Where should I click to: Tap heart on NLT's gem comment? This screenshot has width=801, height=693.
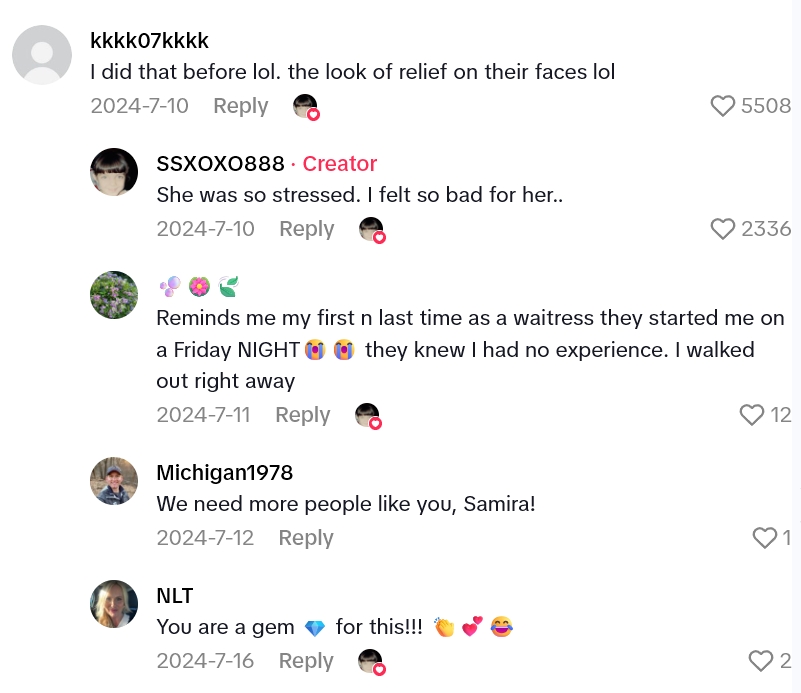click(x=761, y=661)
